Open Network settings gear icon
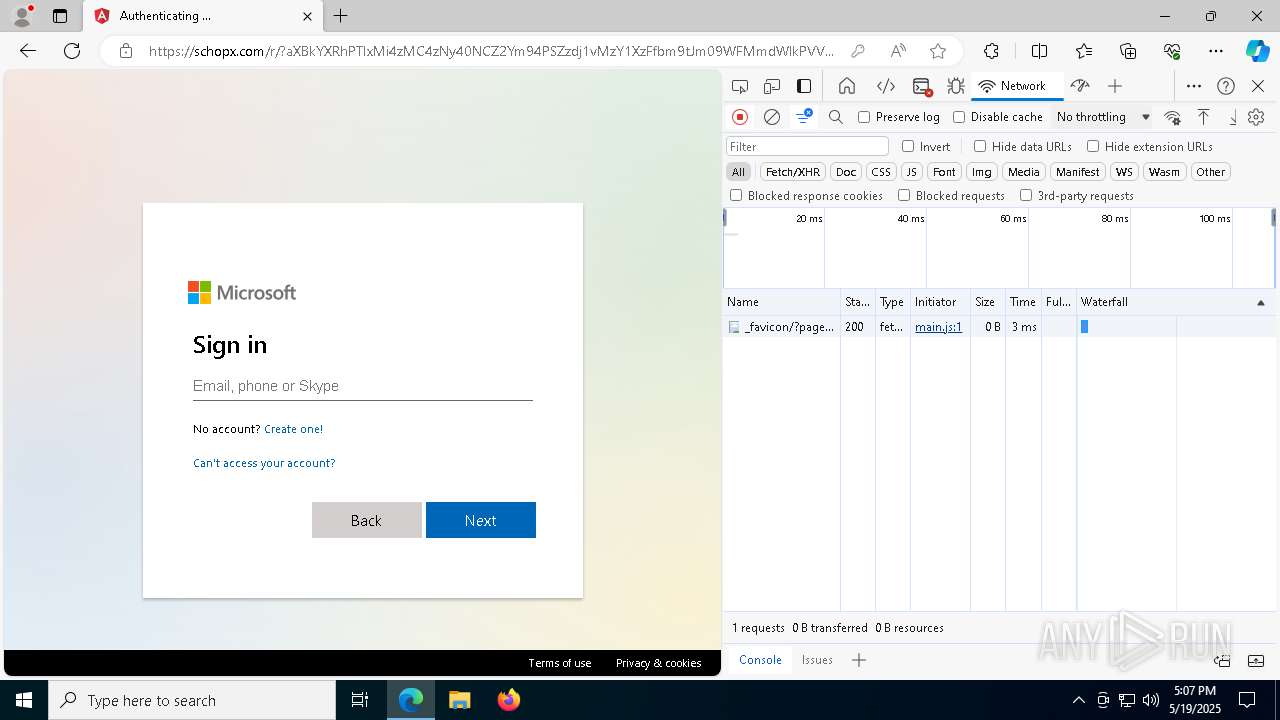This screenshot has width=1280, height=720. (1257, 117)
